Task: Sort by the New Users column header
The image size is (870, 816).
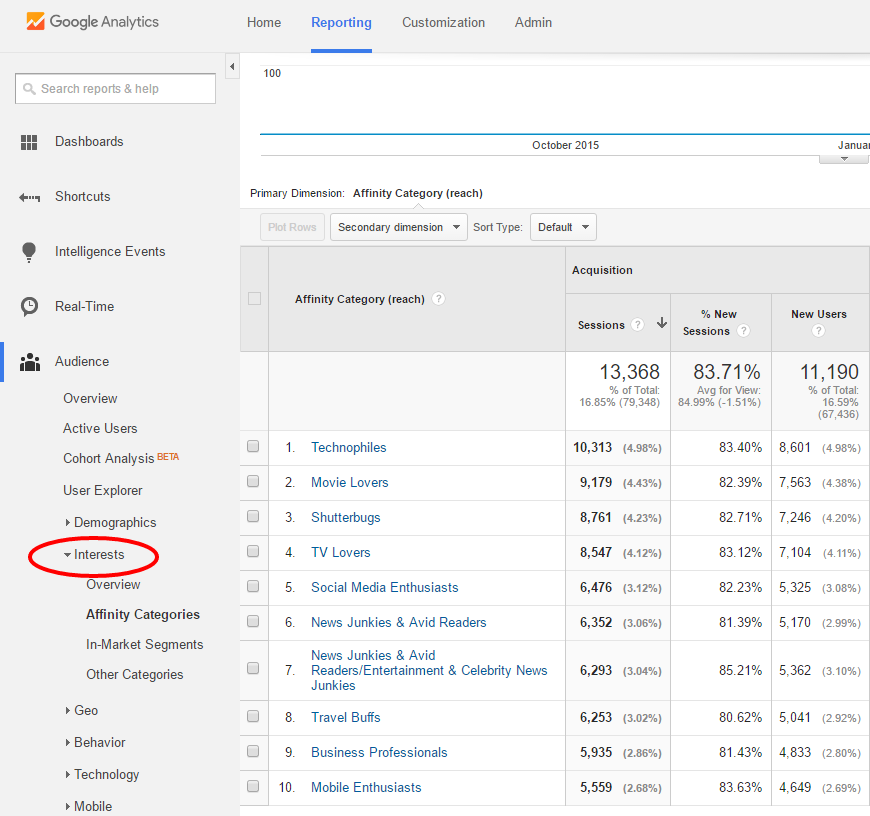Action: (818, 315)
